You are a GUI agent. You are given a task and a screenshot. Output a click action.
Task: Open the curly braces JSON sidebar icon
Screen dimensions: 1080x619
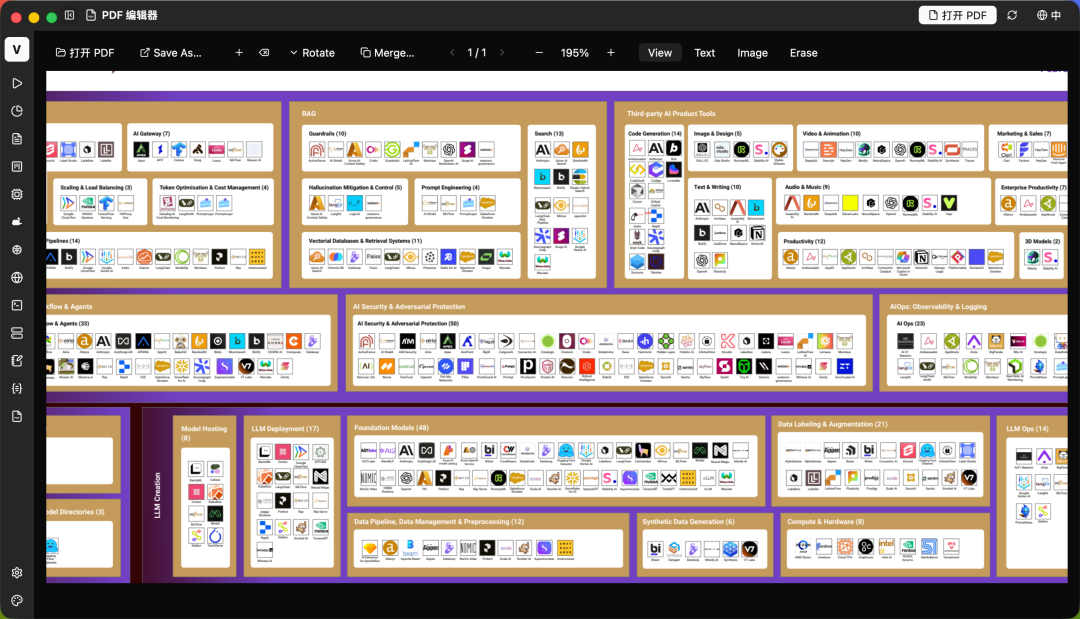pyautogui.click(x=17, y=388)
